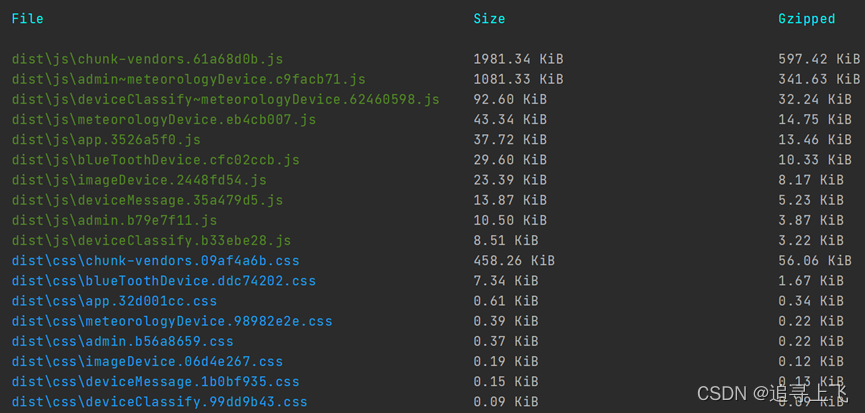Select blueToothDevice.cfc02ccb.js output line
The height and width of the screenshot is (413, 865).
pyautogui.click(x=156, y=160)
